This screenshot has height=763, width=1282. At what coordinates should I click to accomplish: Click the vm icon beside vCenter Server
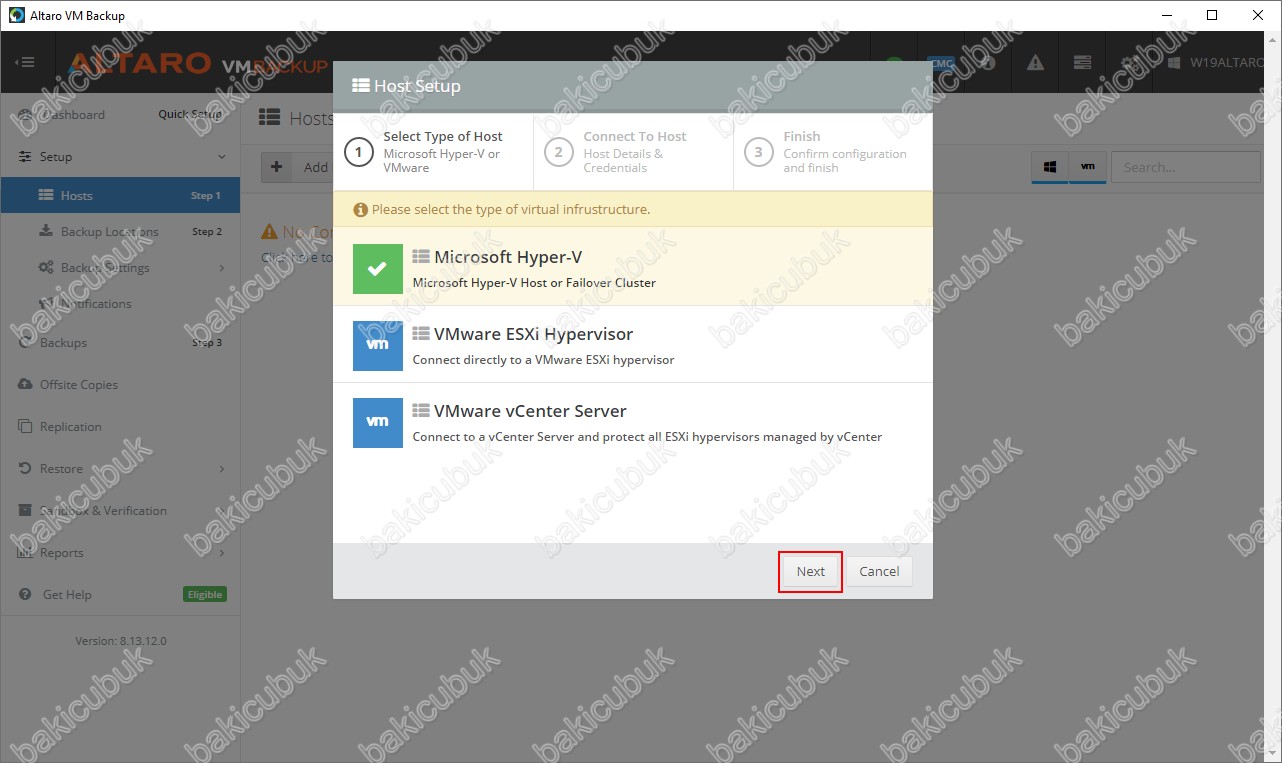coord(378,423)
